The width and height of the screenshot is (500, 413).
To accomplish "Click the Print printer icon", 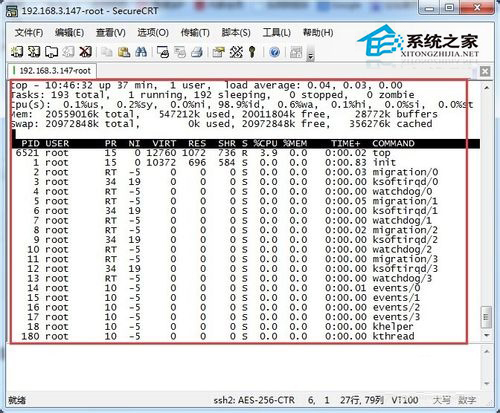I will point(197,52).
